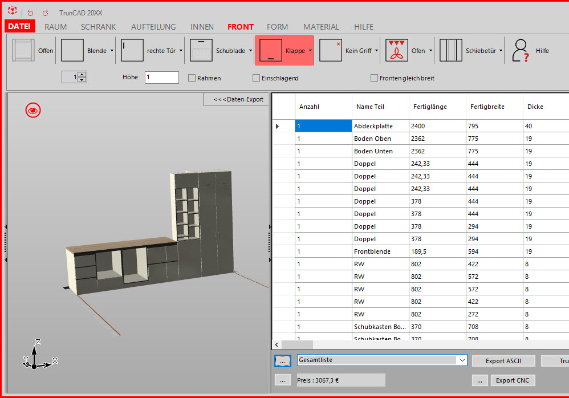Click the row selector arrow for Abdeckplatte
The width and height of the screenshot is (569, 398).
[277, 126]
